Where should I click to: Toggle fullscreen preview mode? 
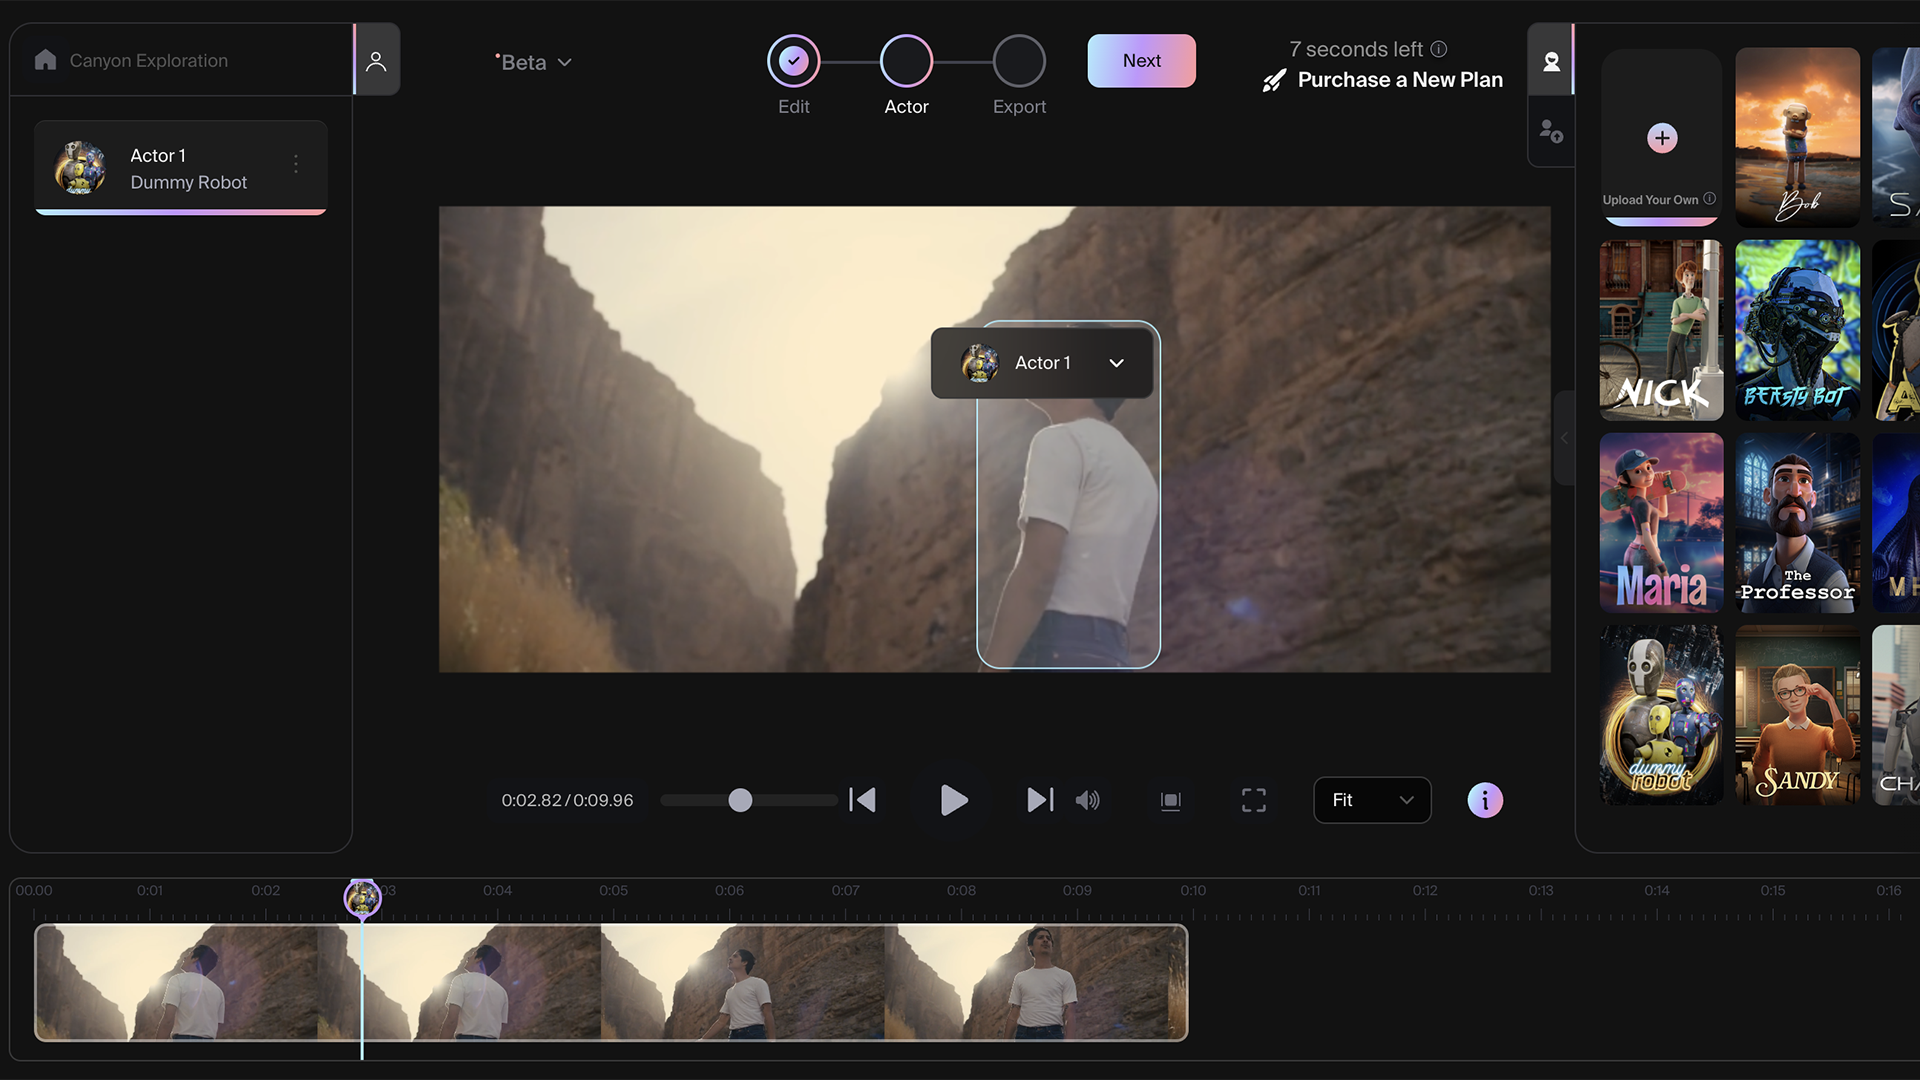(1254, 800)
